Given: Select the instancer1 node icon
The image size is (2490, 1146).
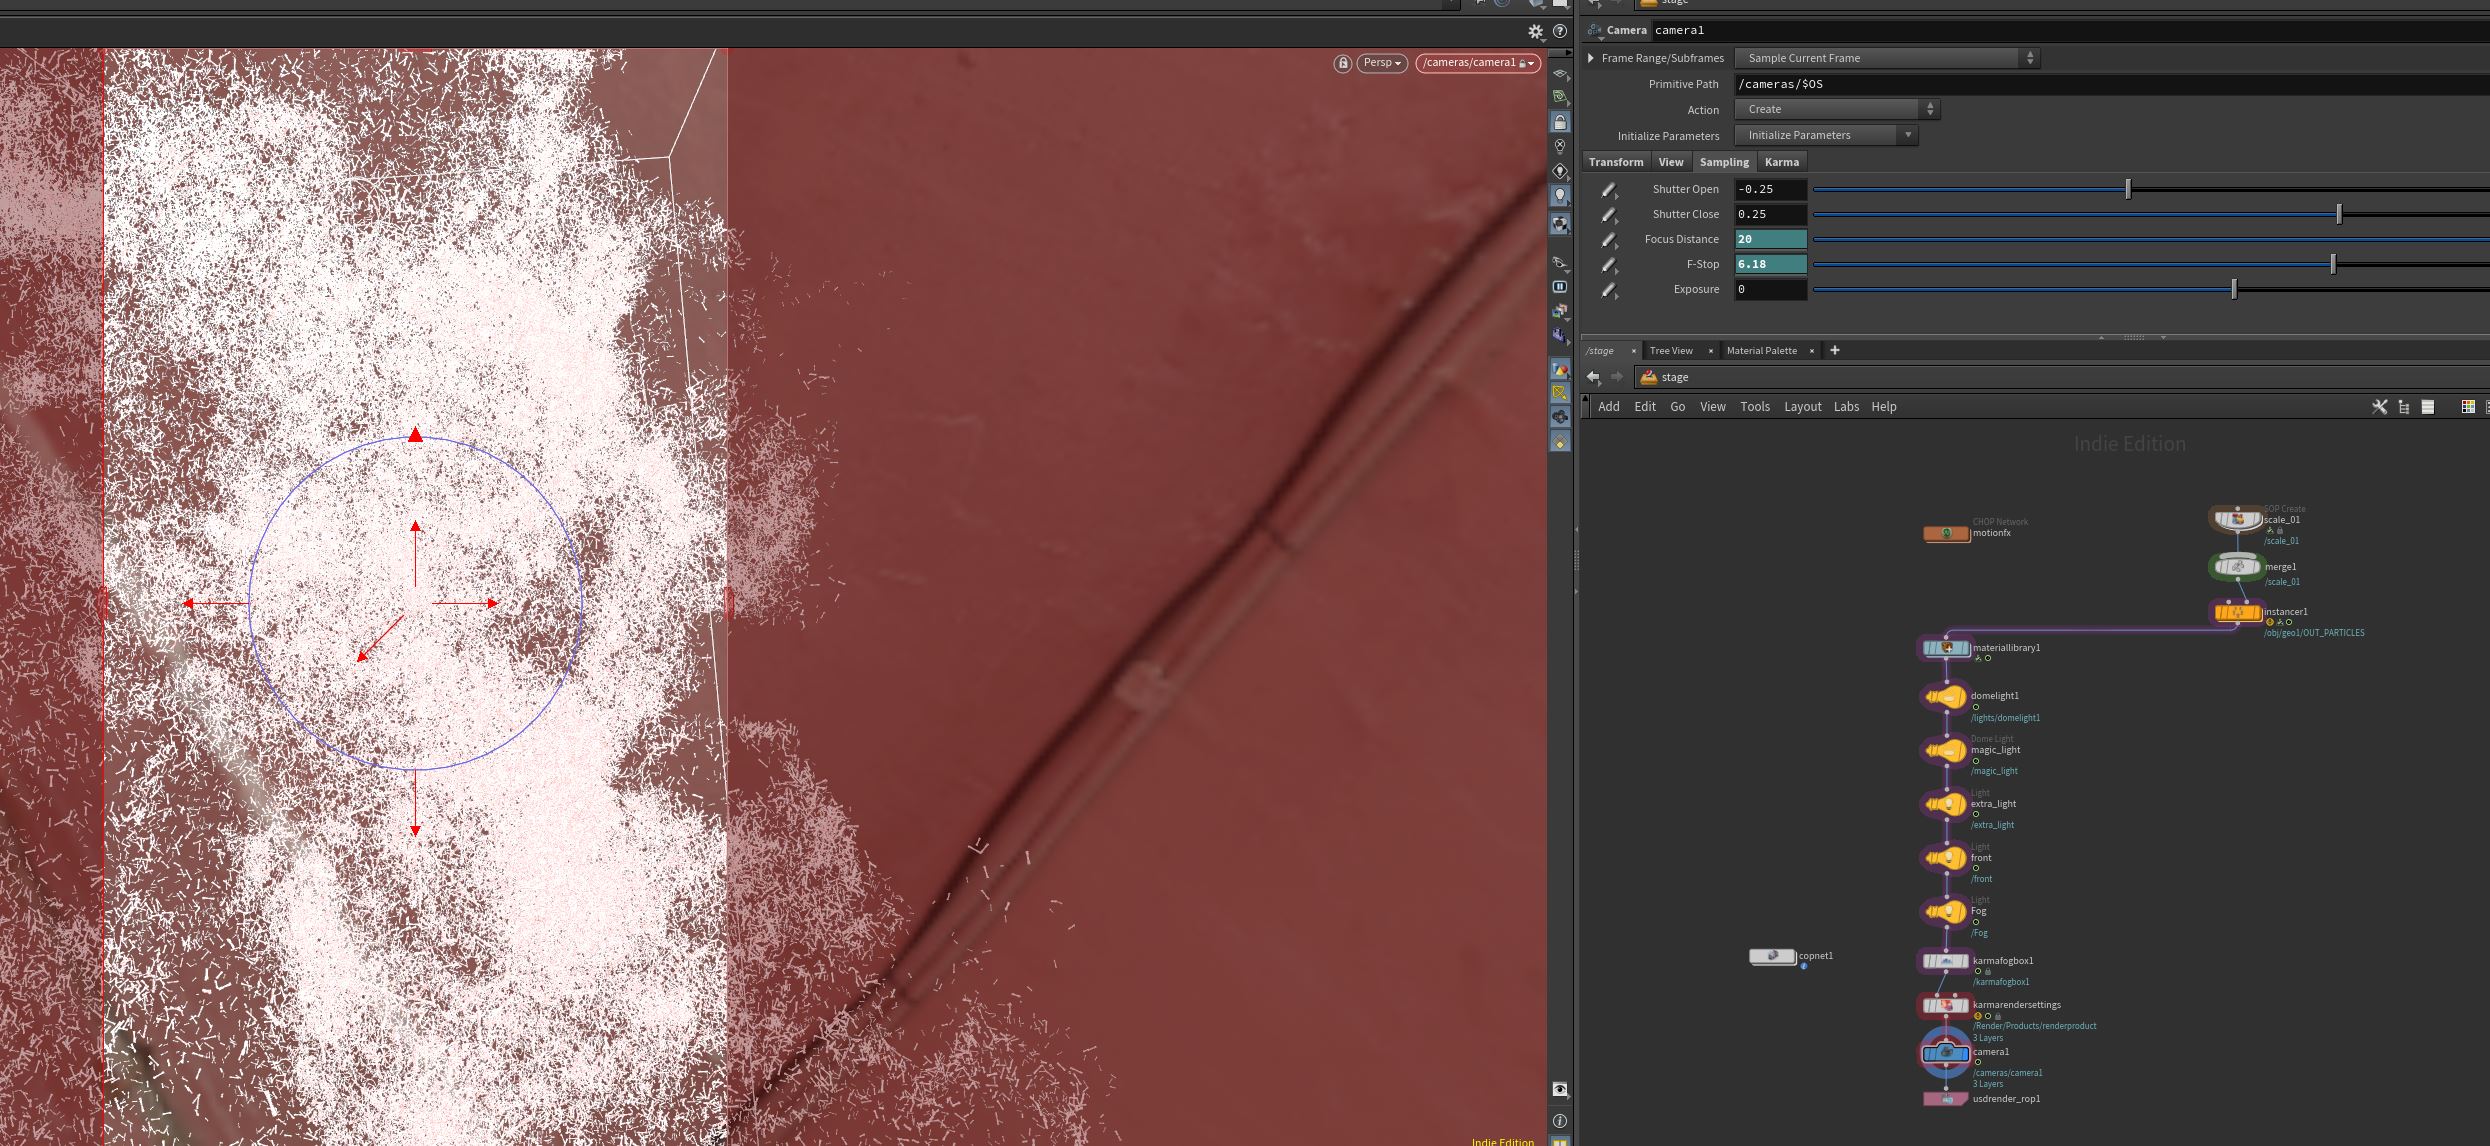Looking at the screenshot, I should [x=2237, y=612].
